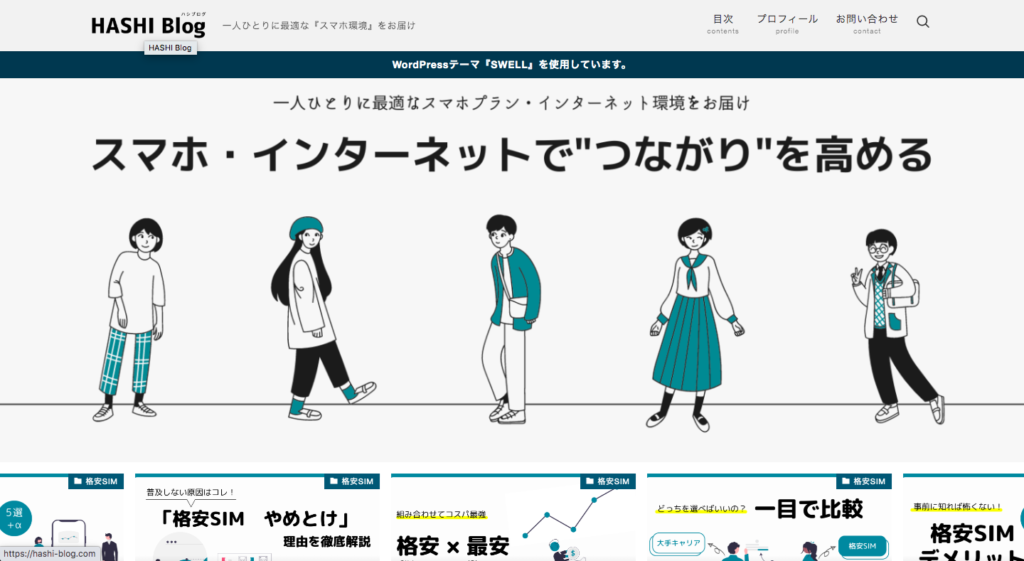Open the 5選+α article card
Image resolution: width=1024 pixels, height=561 pixels.
click(60, 525)
